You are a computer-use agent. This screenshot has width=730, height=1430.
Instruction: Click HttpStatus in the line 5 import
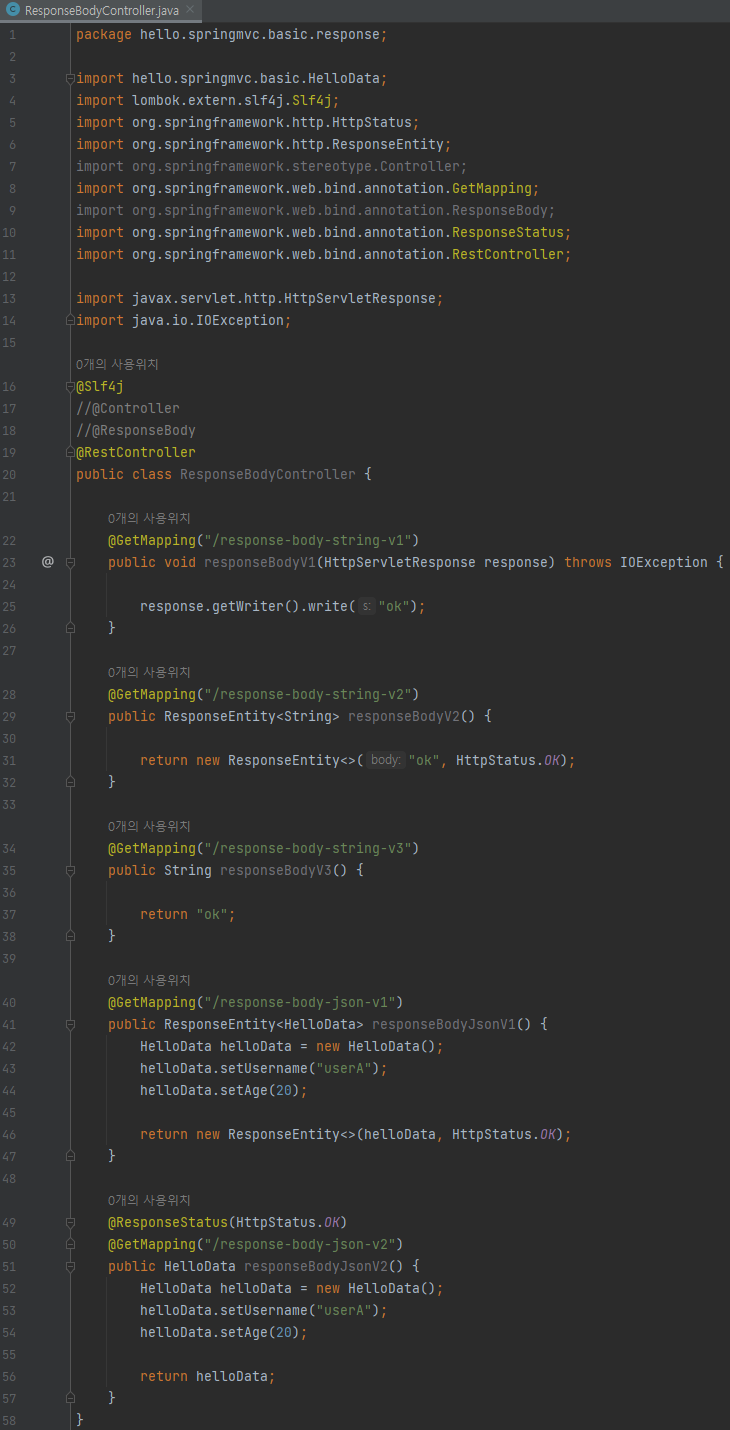[x=372, y=122]
